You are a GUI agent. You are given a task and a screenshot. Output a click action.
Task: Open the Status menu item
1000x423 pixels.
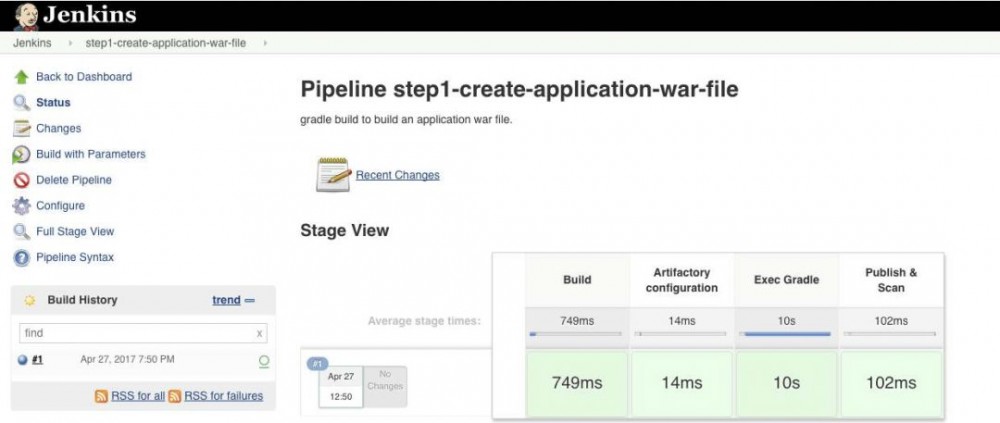(x=53, y=102)
